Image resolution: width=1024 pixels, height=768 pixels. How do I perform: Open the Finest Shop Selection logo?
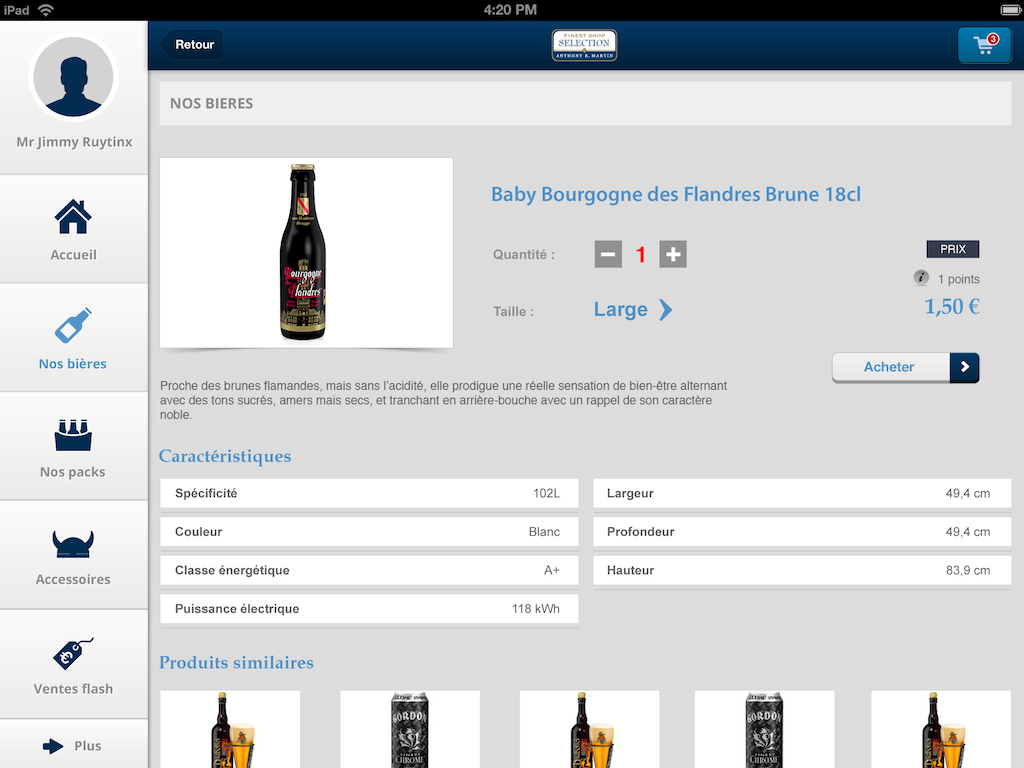tap(584, 45)
